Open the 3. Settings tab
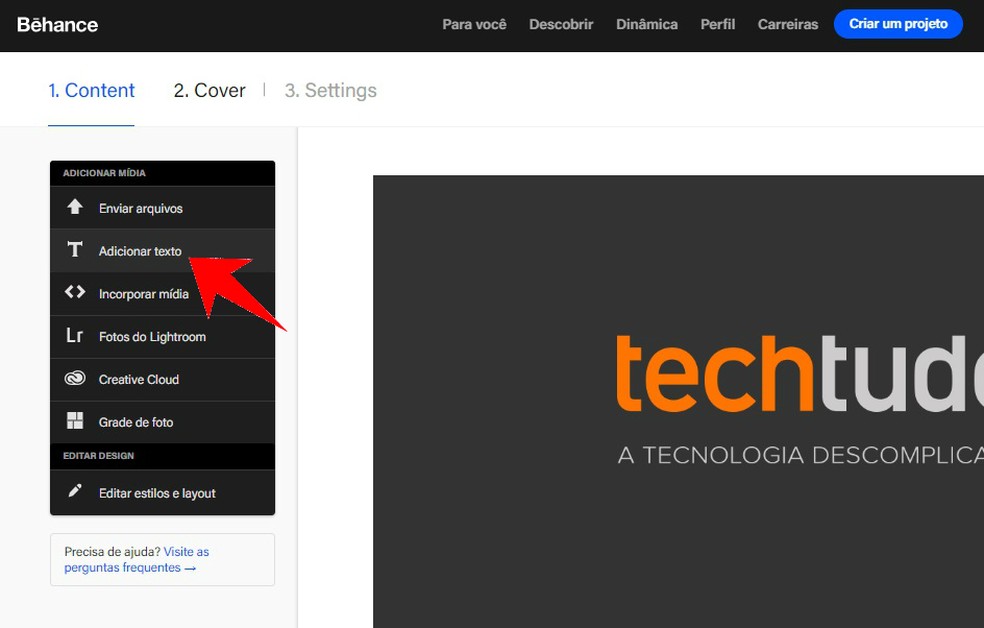The height and width of the screenshot is (628, 984). (330, 90)
